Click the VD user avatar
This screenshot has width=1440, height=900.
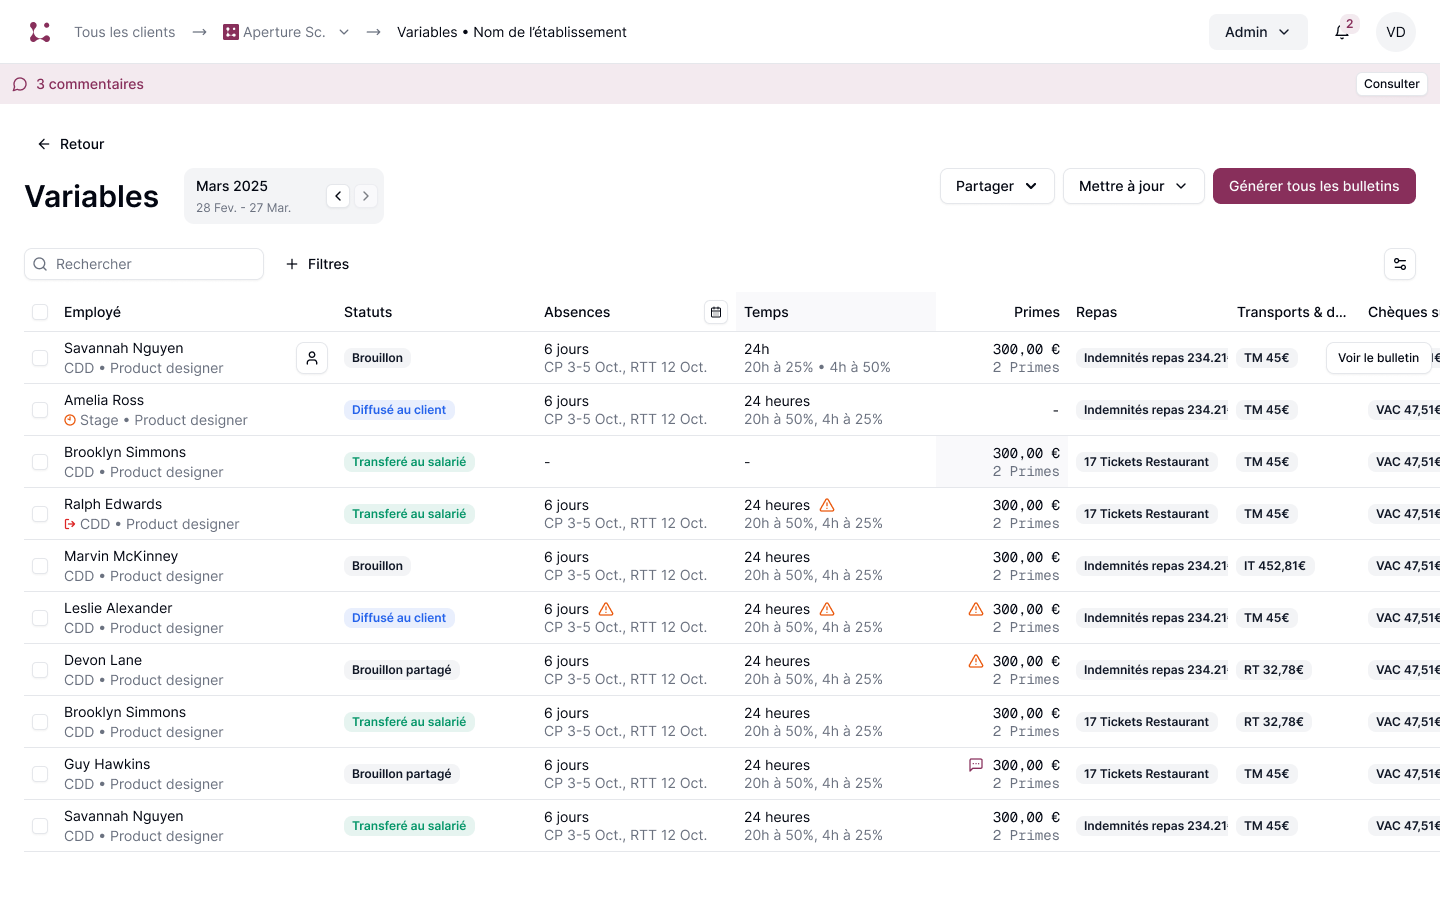(x=1395, y=31)
